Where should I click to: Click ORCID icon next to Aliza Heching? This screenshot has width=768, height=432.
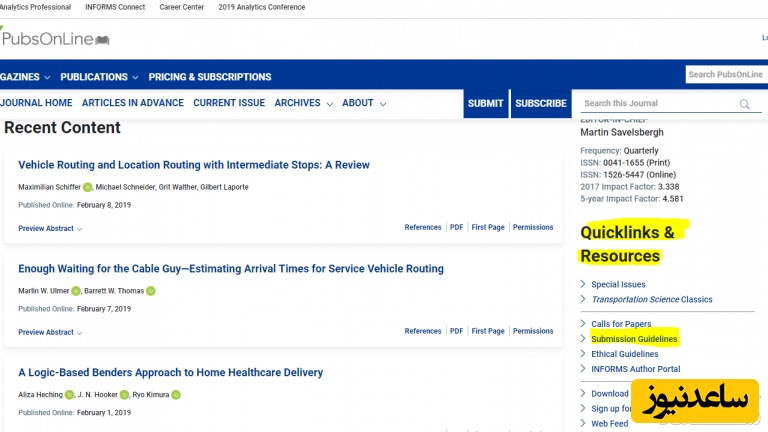click(69, 395)
